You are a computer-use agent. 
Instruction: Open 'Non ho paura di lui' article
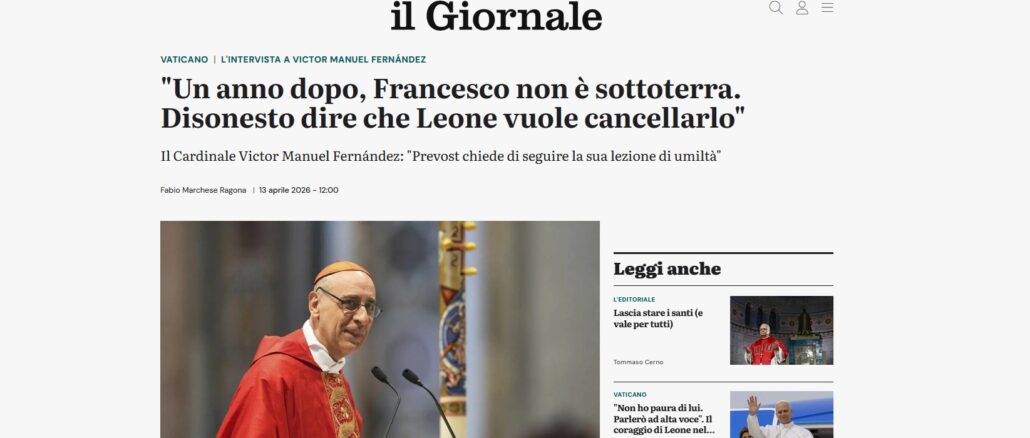pyautogui.click(x=663, y=419)
